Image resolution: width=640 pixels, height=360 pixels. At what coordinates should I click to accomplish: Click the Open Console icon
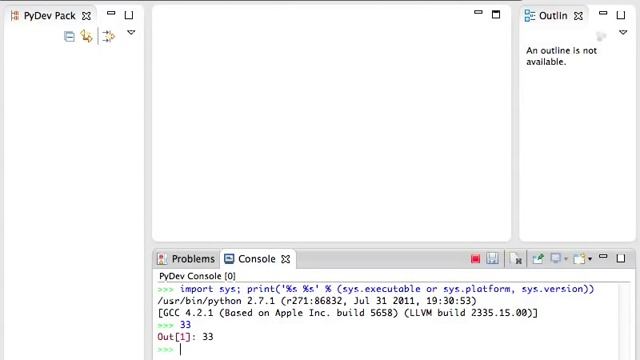580,259
